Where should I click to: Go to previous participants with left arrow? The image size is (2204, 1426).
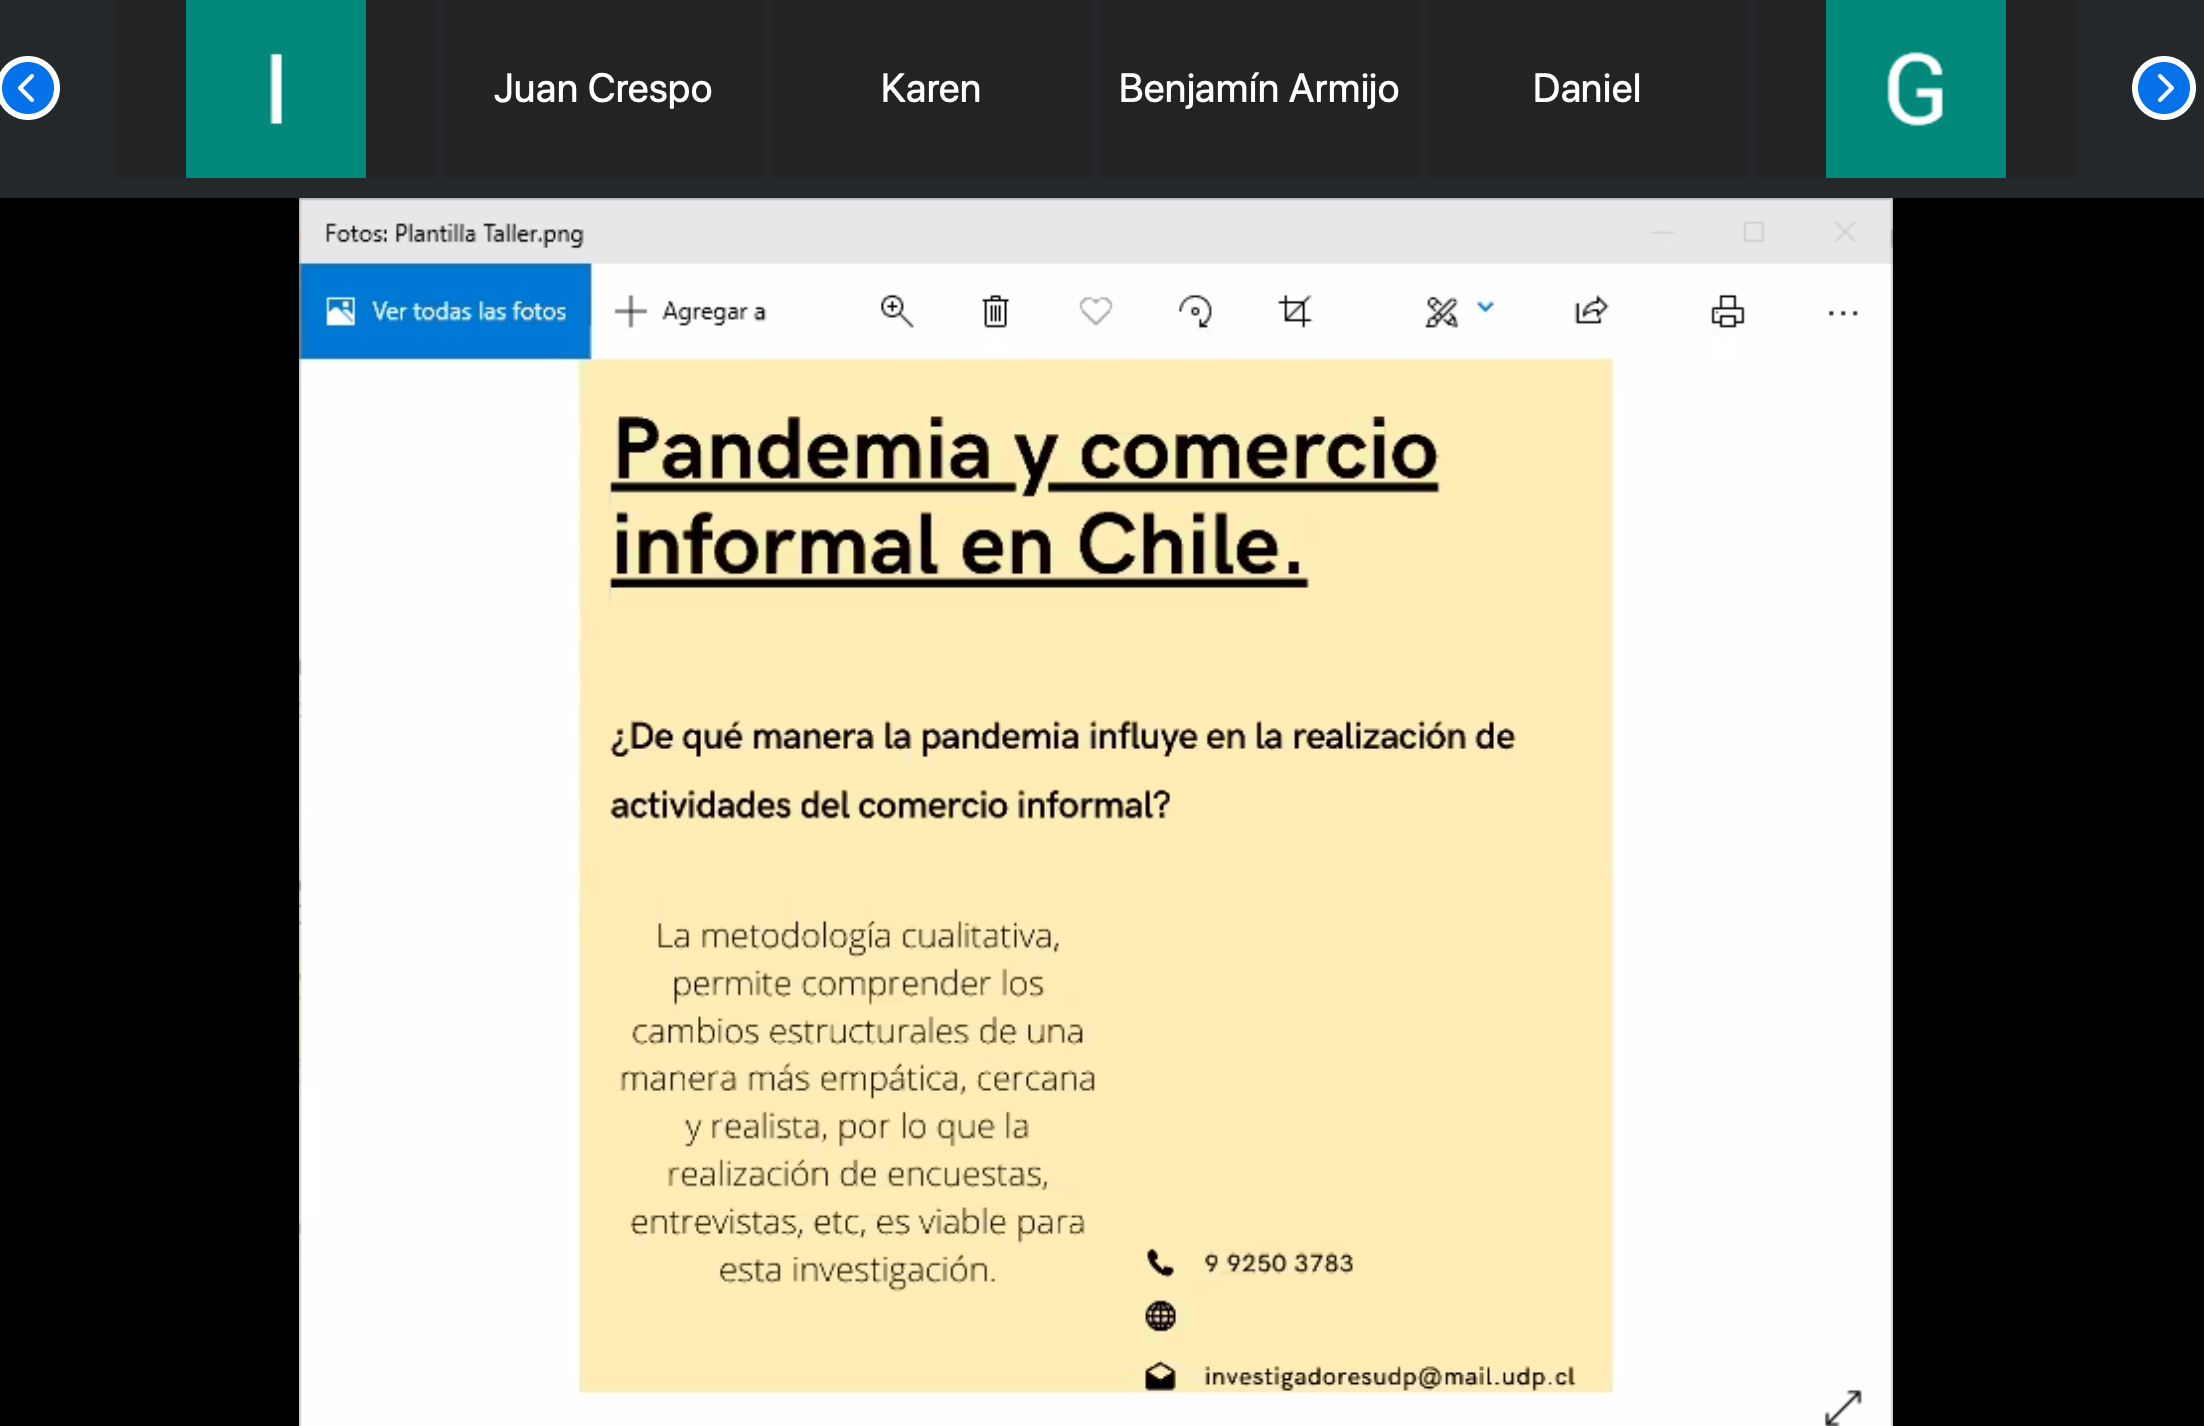point(29,88)
